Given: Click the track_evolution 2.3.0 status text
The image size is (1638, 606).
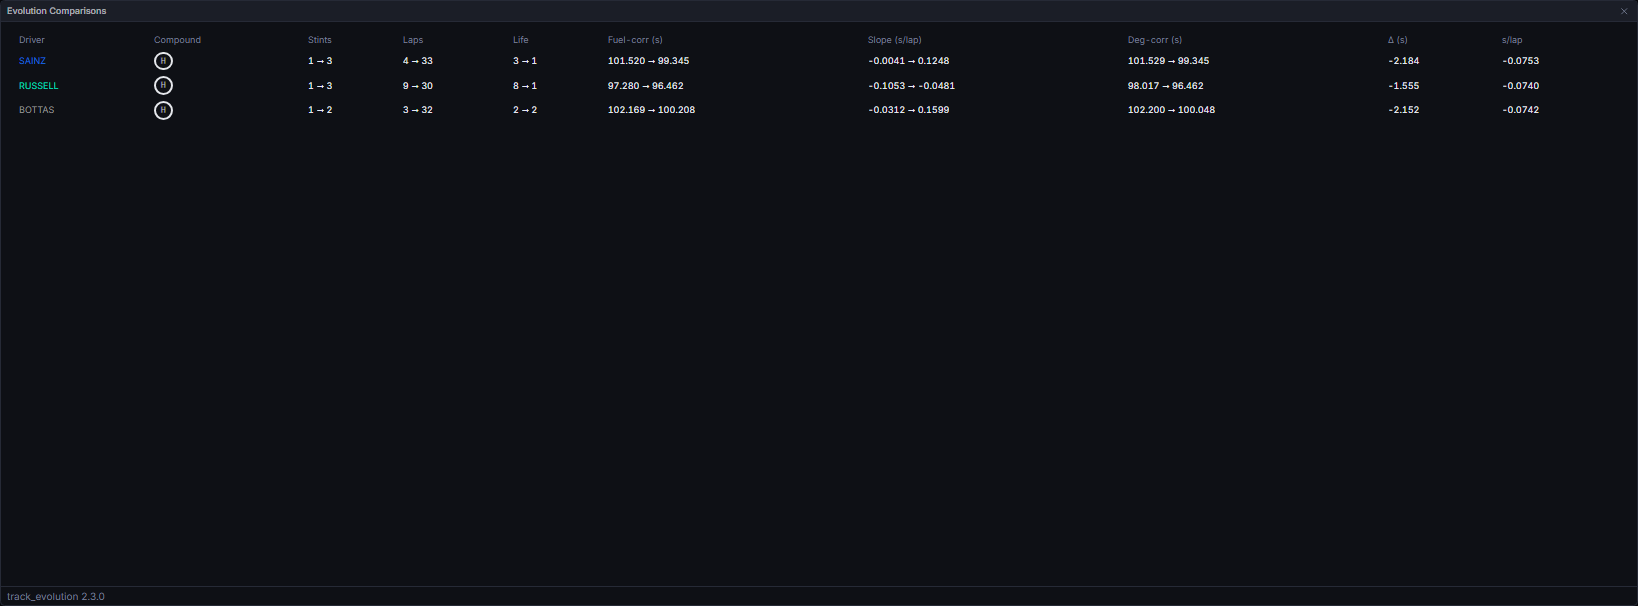Looking at the screenshot, I should pos(56,597).
